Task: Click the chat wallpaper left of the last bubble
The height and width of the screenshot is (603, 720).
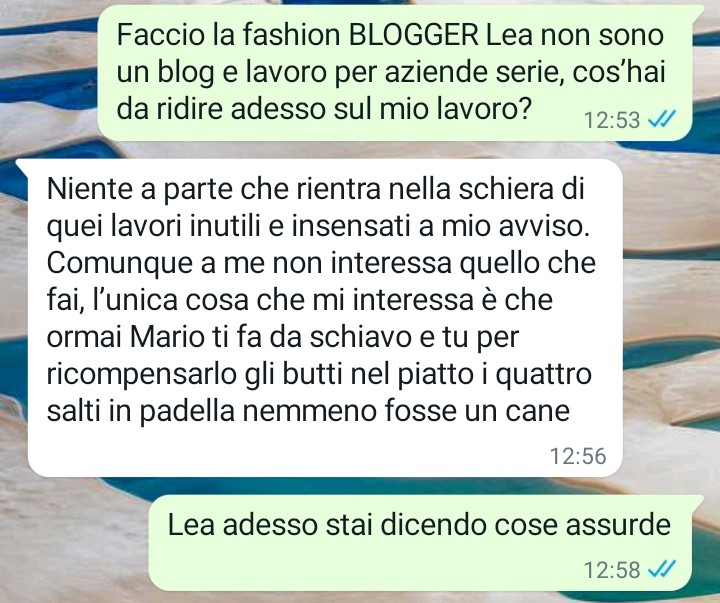Action: [x=73, y=543]
